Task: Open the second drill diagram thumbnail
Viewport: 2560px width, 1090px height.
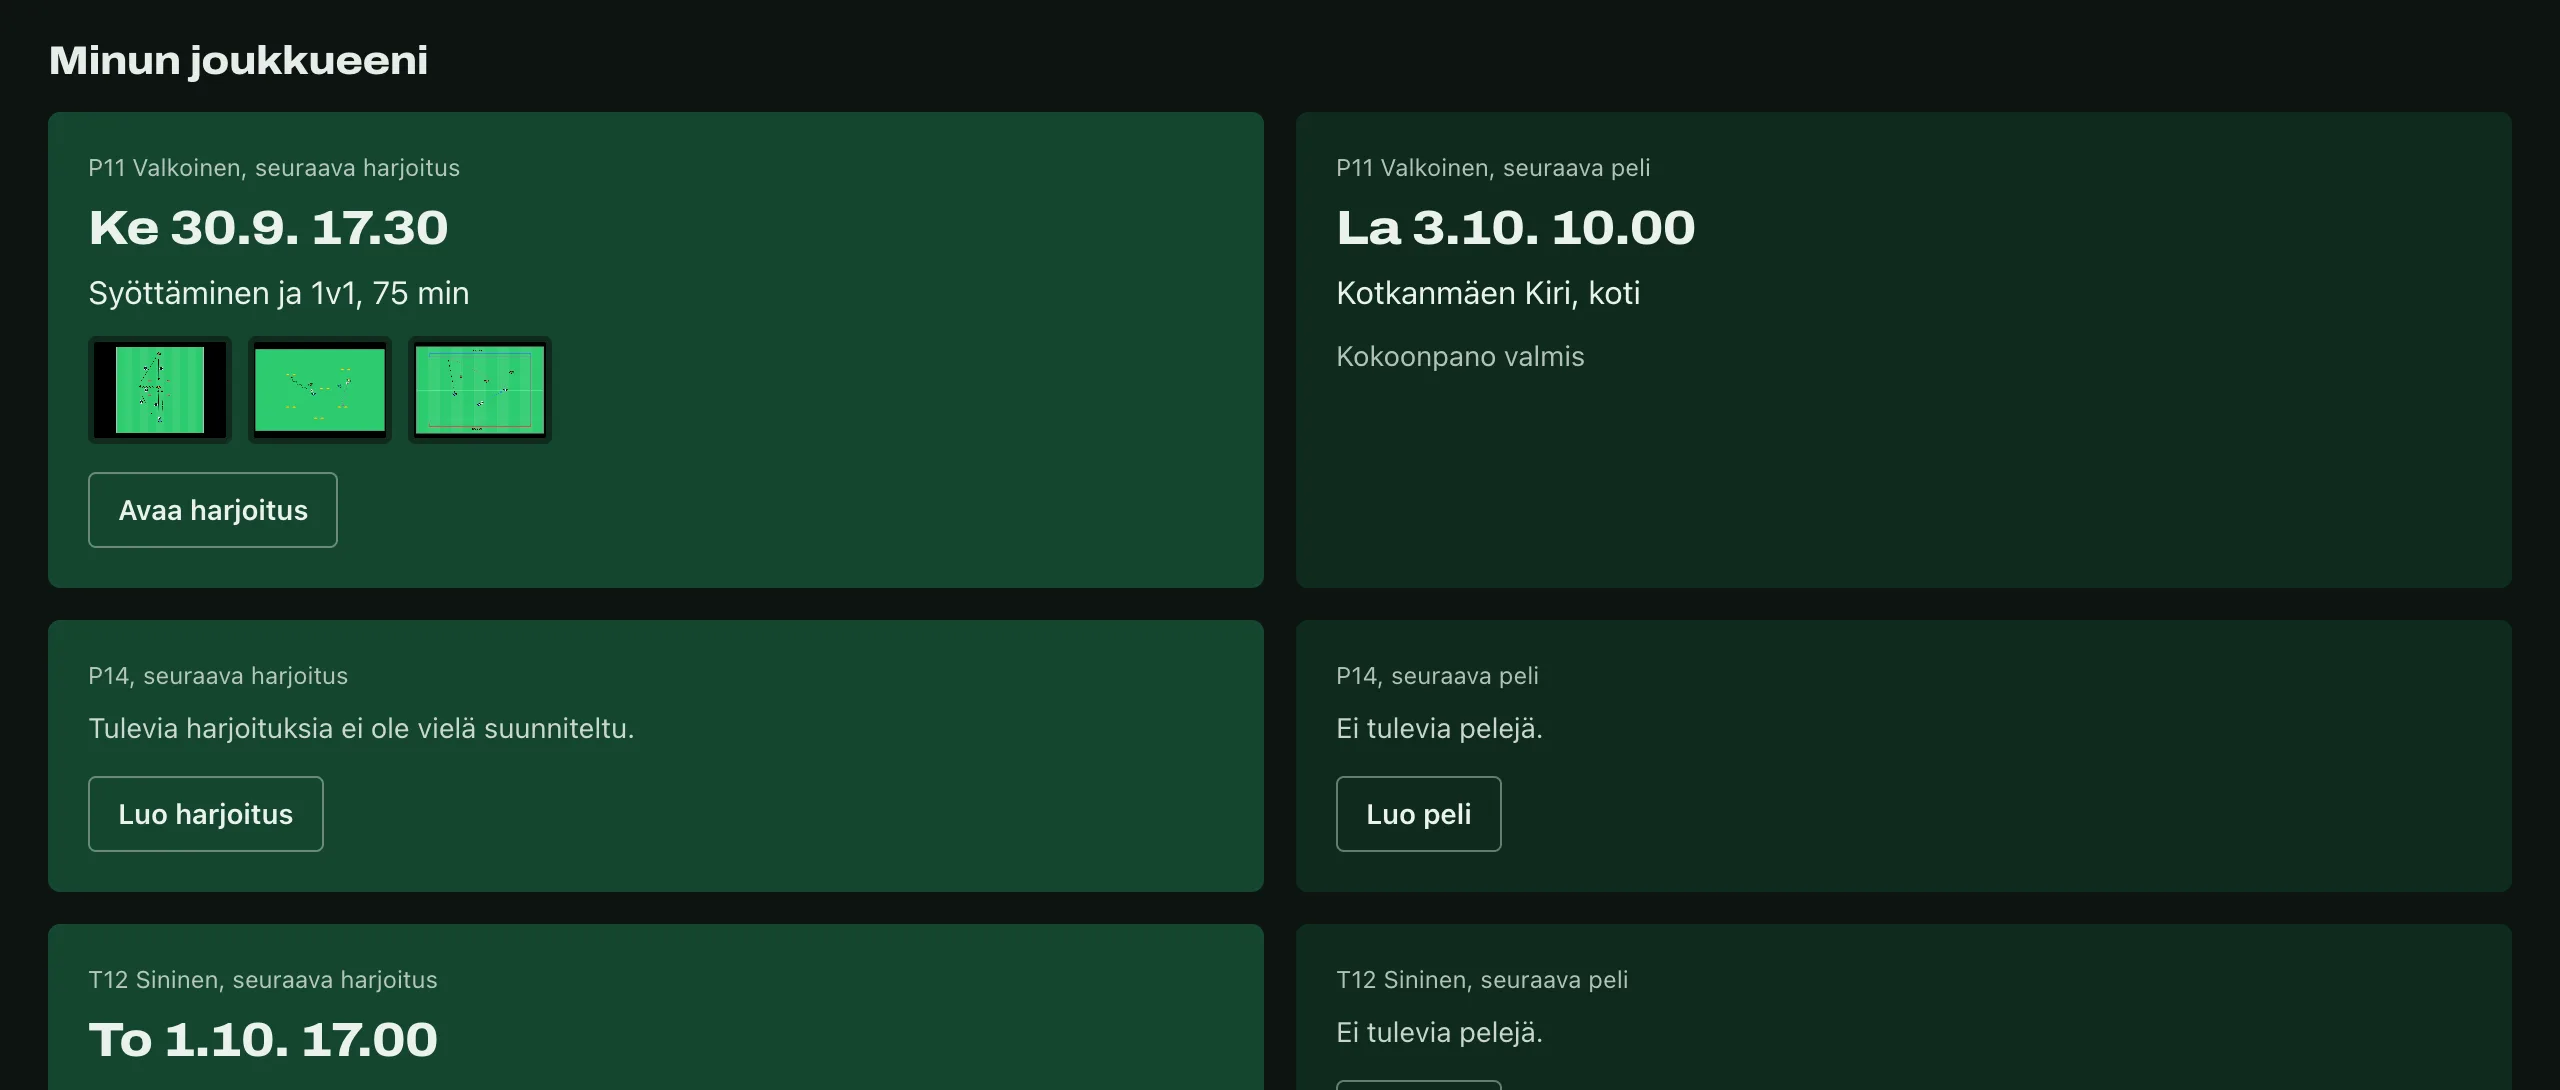Action: (x=320, y=390)
